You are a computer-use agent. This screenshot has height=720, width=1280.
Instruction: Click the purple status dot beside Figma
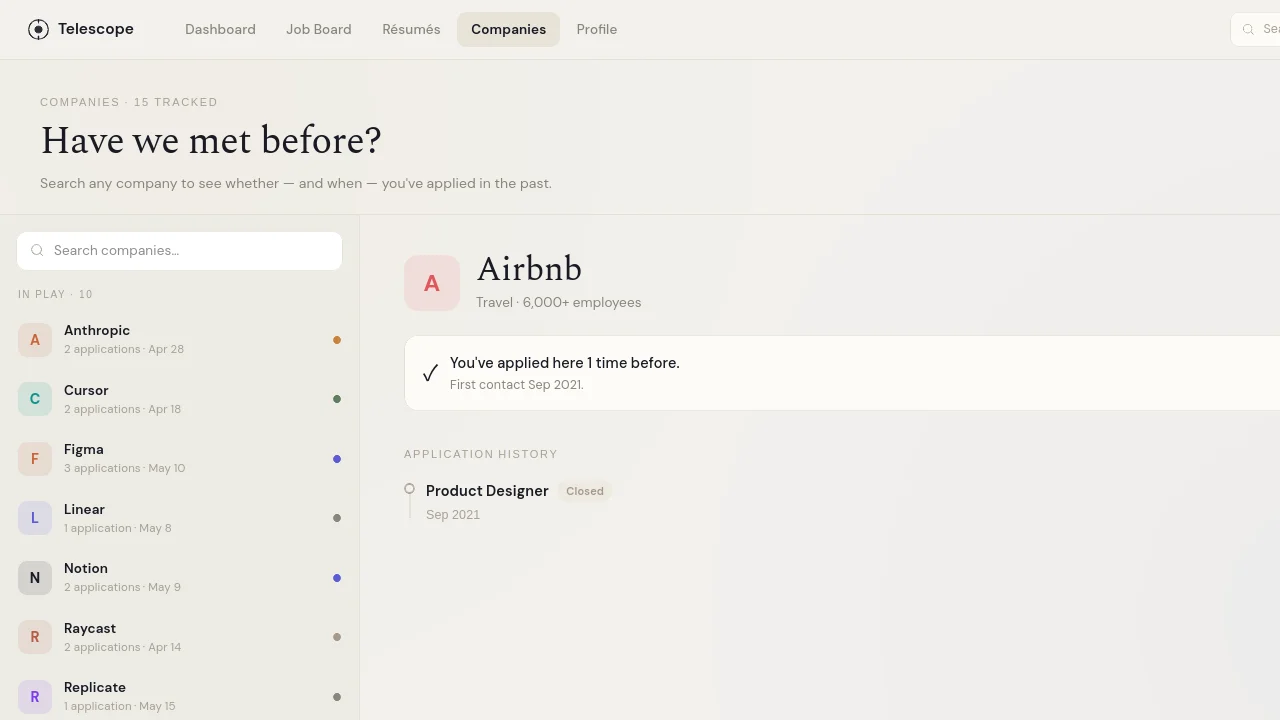(x=337, y=459)
